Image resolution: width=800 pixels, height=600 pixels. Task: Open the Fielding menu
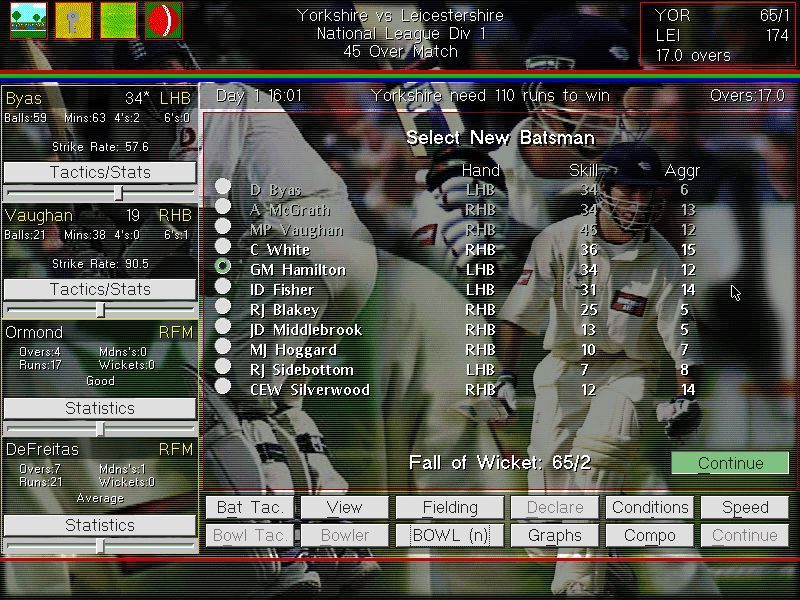coord(450,507)
